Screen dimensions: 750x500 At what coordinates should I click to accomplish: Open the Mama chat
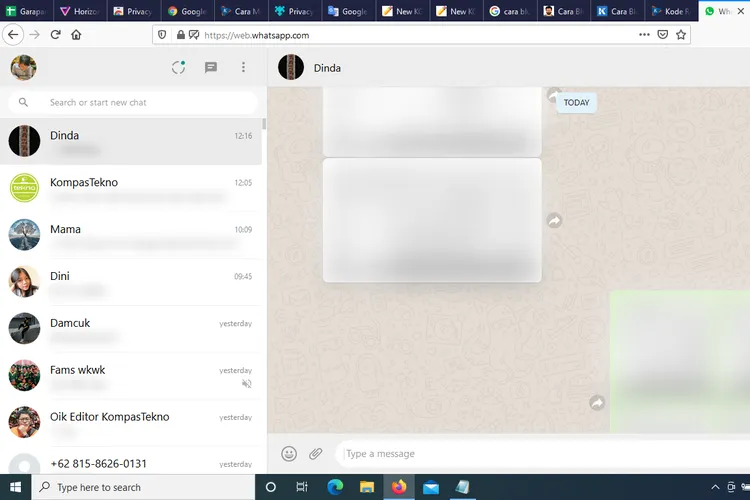click(132, 235)
